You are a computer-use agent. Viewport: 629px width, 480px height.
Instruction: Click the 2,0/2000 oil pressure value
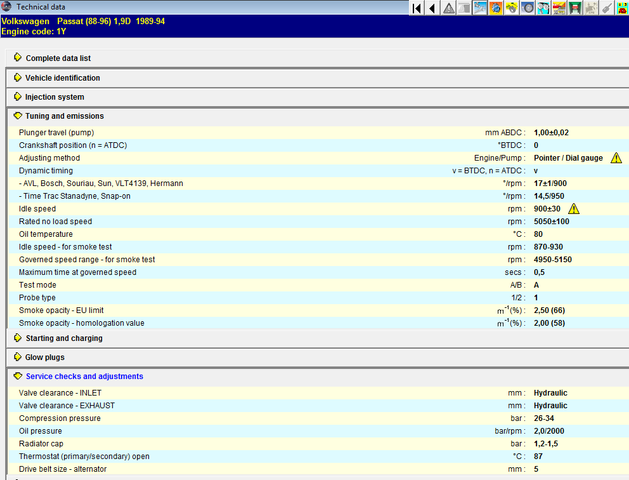(549, 431)
